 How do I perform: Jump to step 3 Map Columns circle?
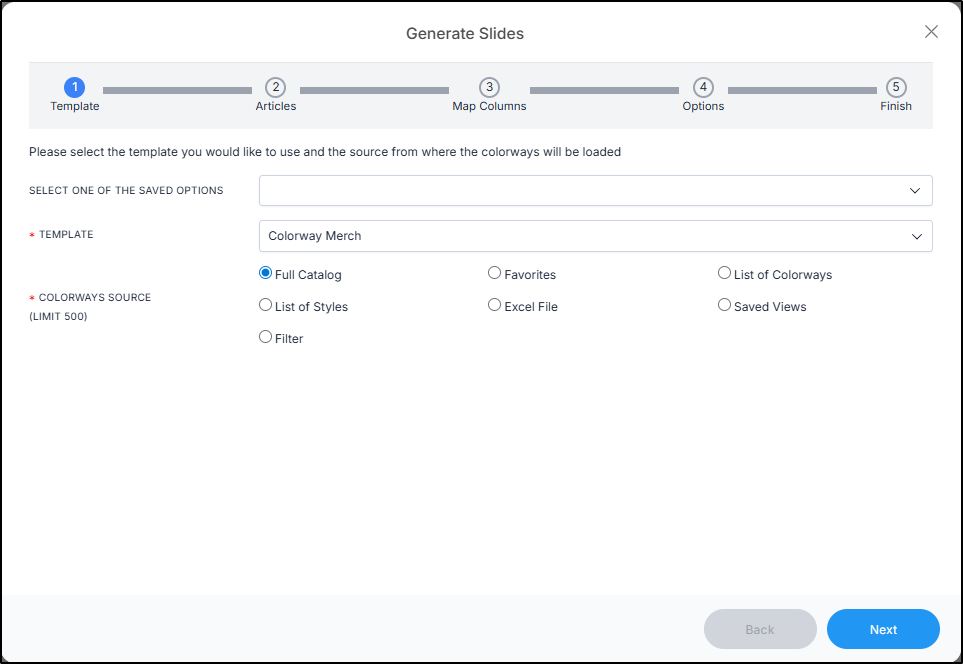(x=489, y=87)
